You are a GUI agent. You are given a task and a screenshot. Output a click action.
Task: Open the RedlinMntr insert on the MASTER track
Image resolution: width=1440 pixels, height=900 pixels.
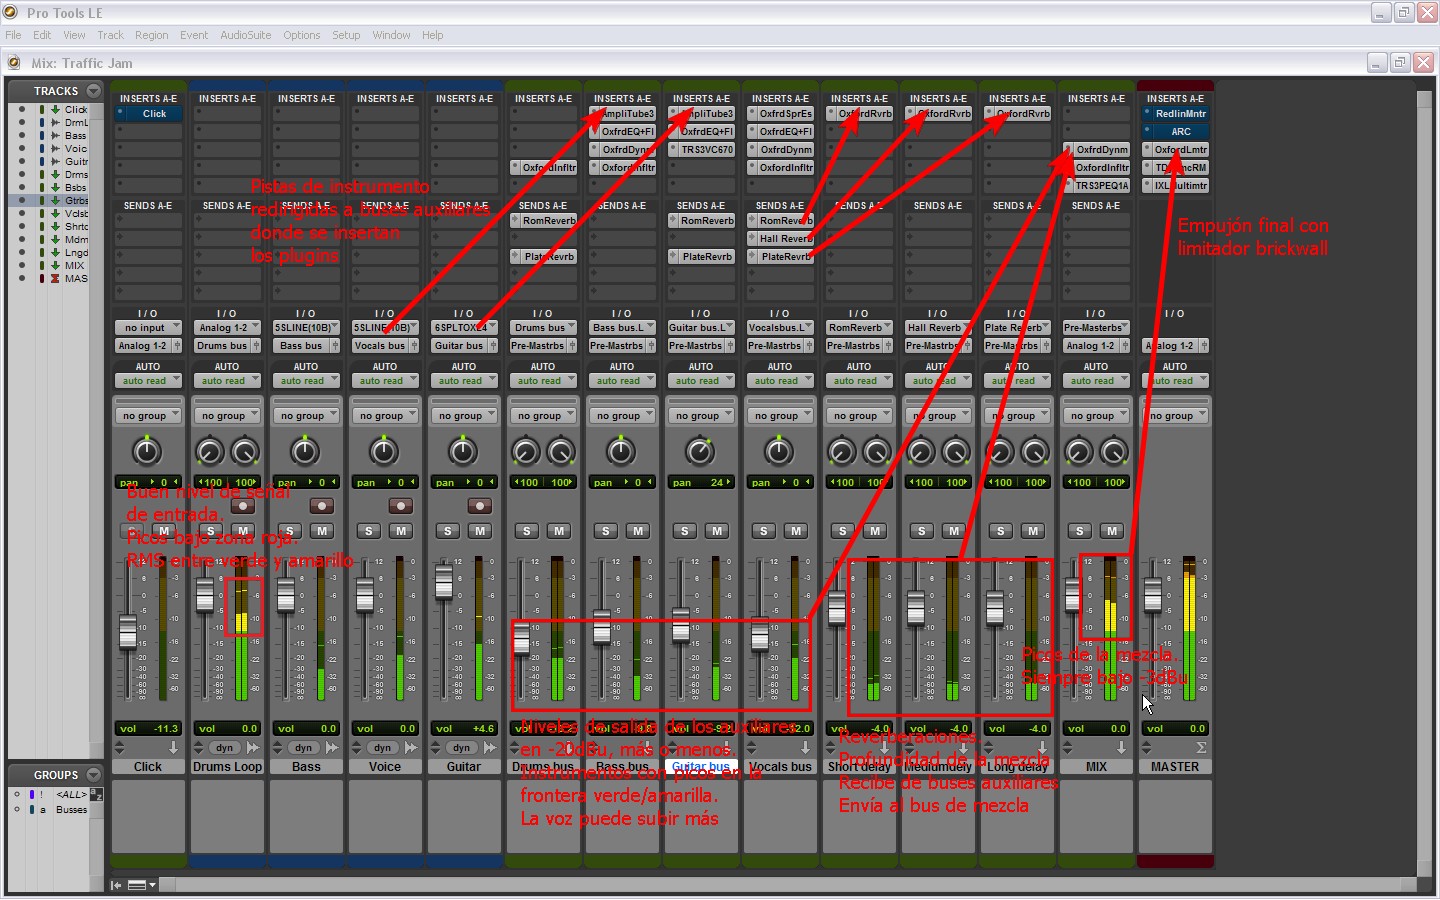pos(1175,114)
